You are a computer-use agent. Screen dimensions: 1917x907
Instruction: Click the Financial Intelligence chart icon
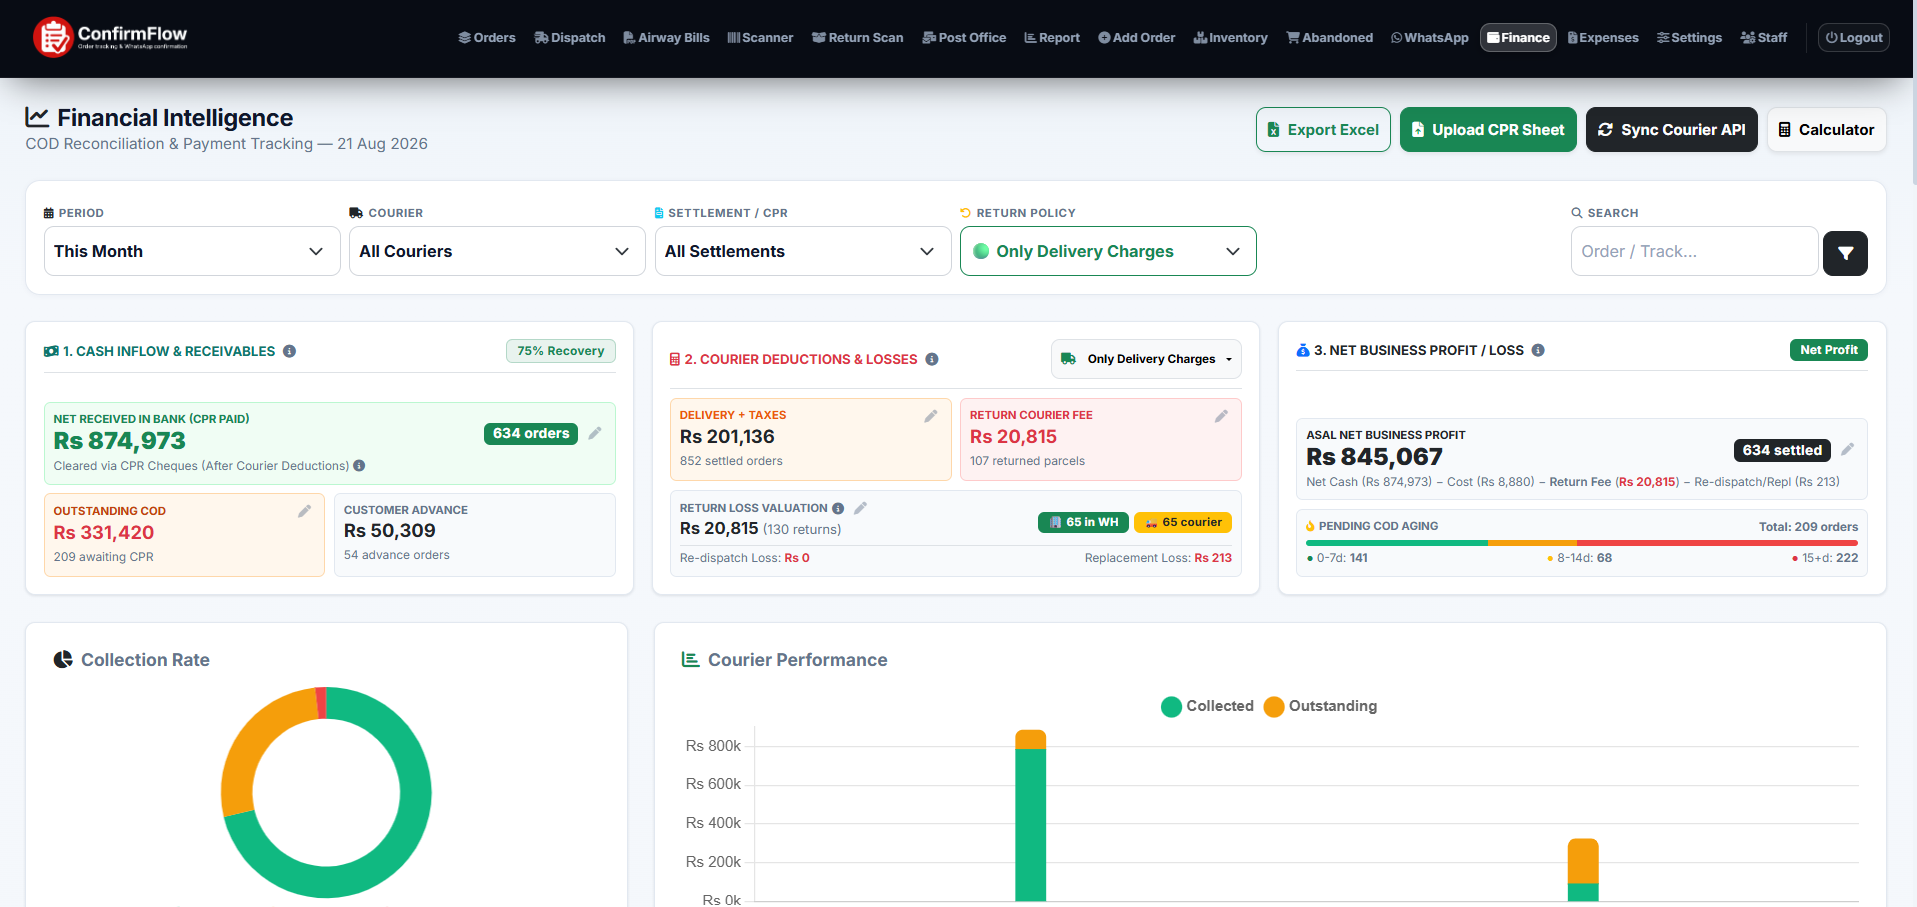[37, 117]
